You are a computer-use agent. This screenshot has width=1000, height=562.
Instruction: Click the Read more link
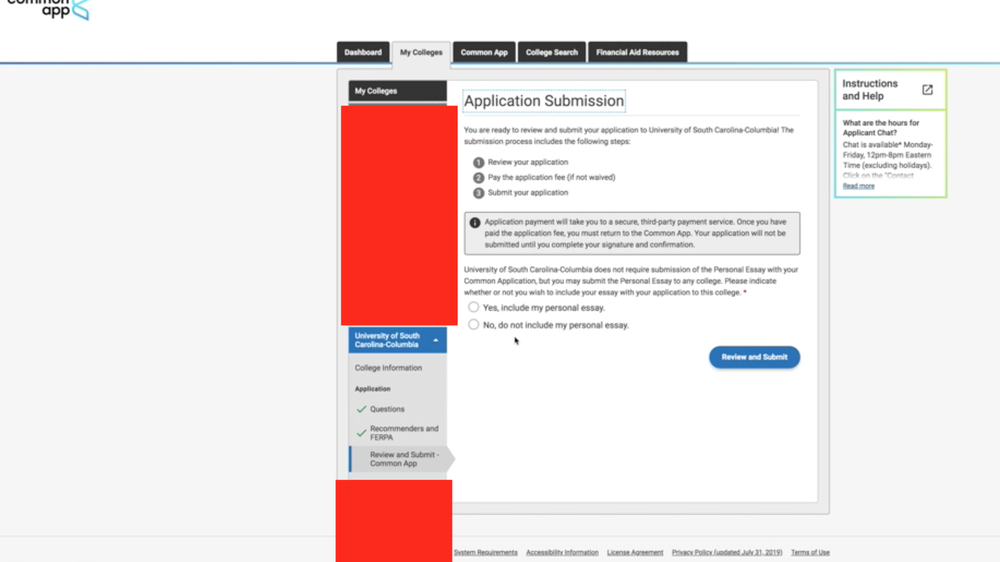[x=858, y=186]
